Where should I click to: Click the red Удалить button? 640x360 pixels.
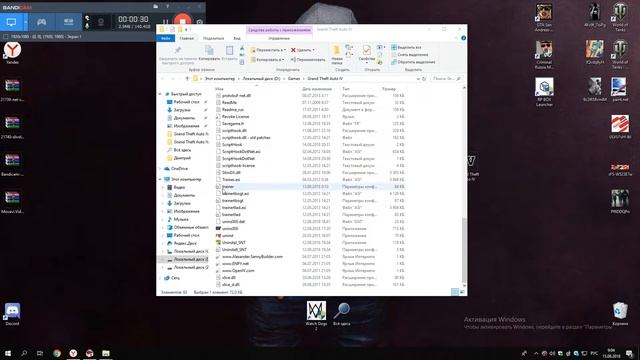click(x=302, y=50)
